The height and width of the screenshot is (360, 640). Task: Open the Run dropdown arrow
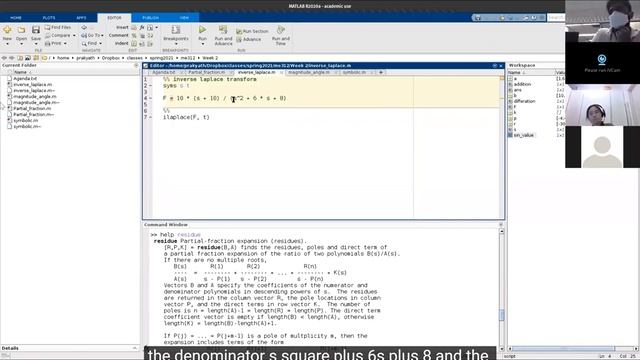pos(202,44)
